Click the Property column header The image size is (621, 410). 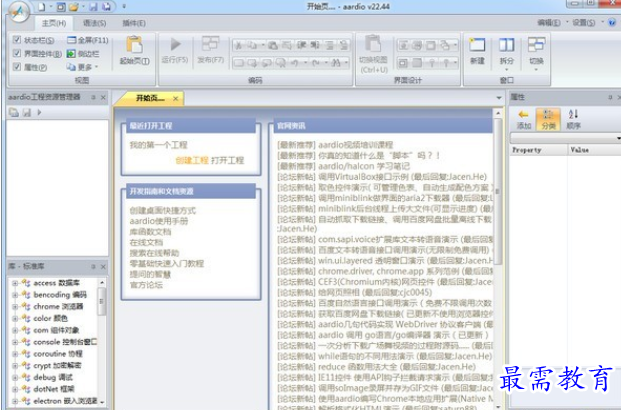(x=538, y=150)
